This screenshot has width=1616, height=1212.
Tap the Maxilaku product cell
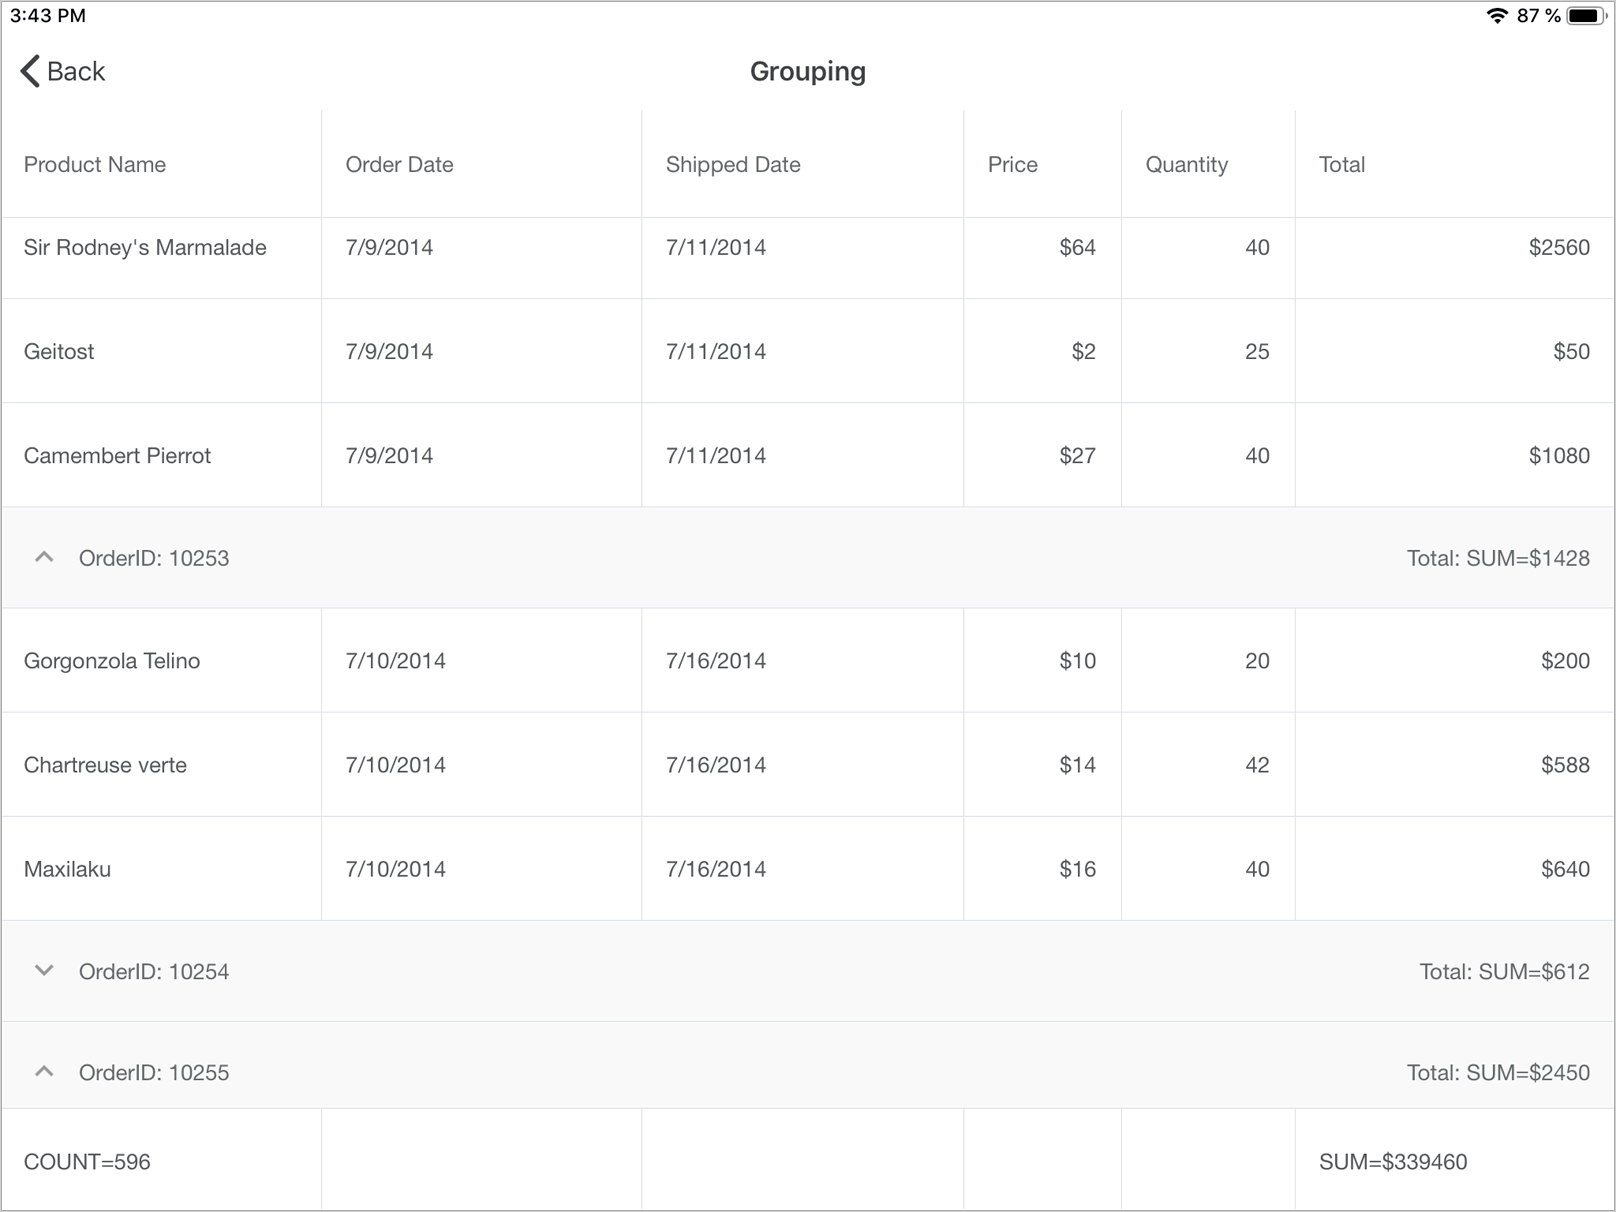[x=67, y=869]
